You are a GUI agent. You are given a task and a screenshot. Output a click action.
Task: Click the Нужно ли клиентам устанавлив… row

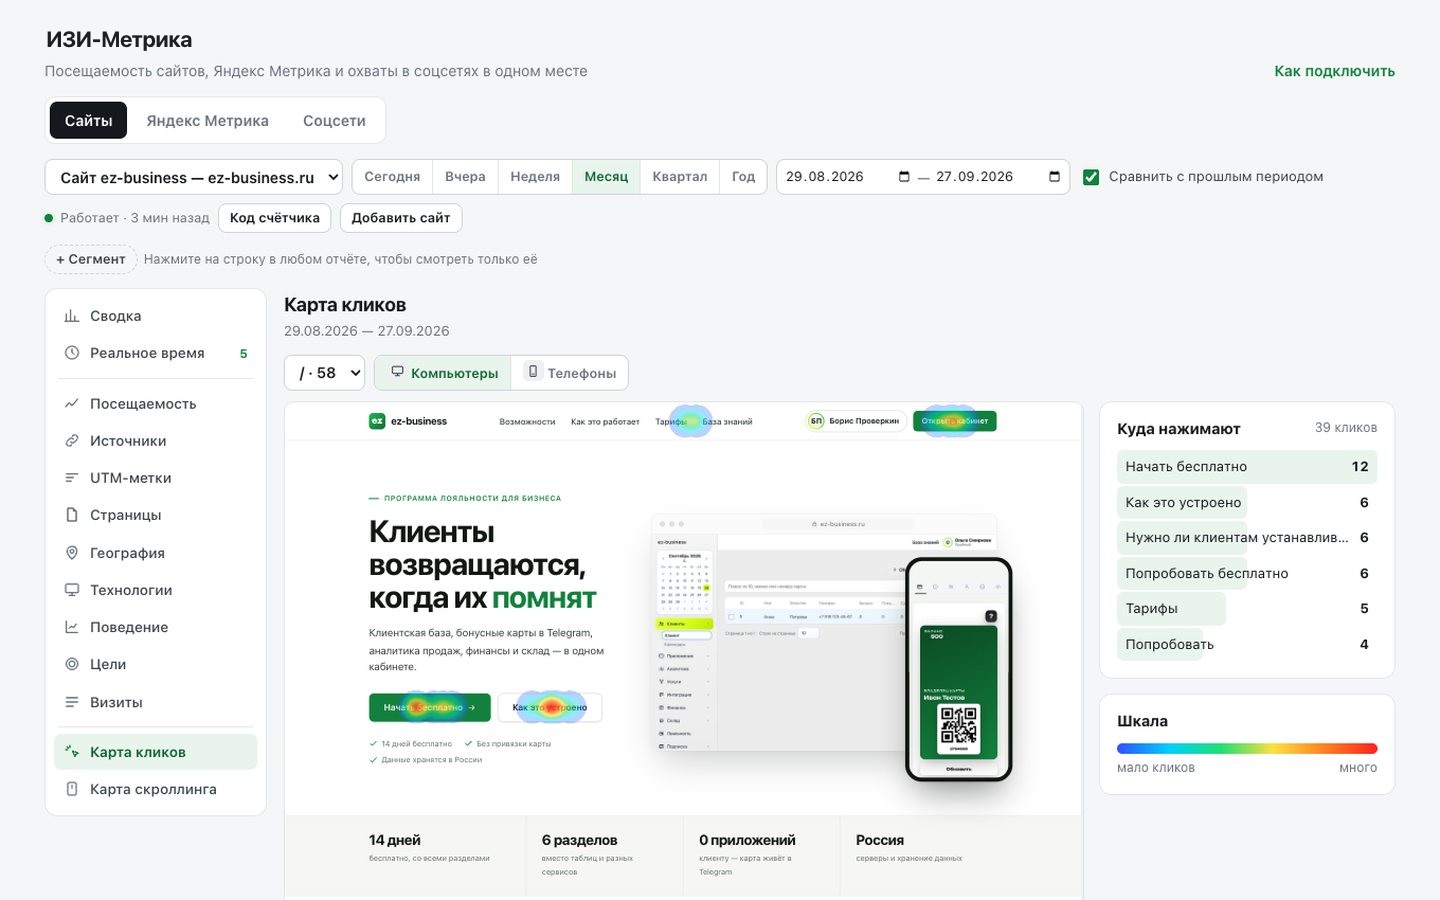(x=1247, y=538)
